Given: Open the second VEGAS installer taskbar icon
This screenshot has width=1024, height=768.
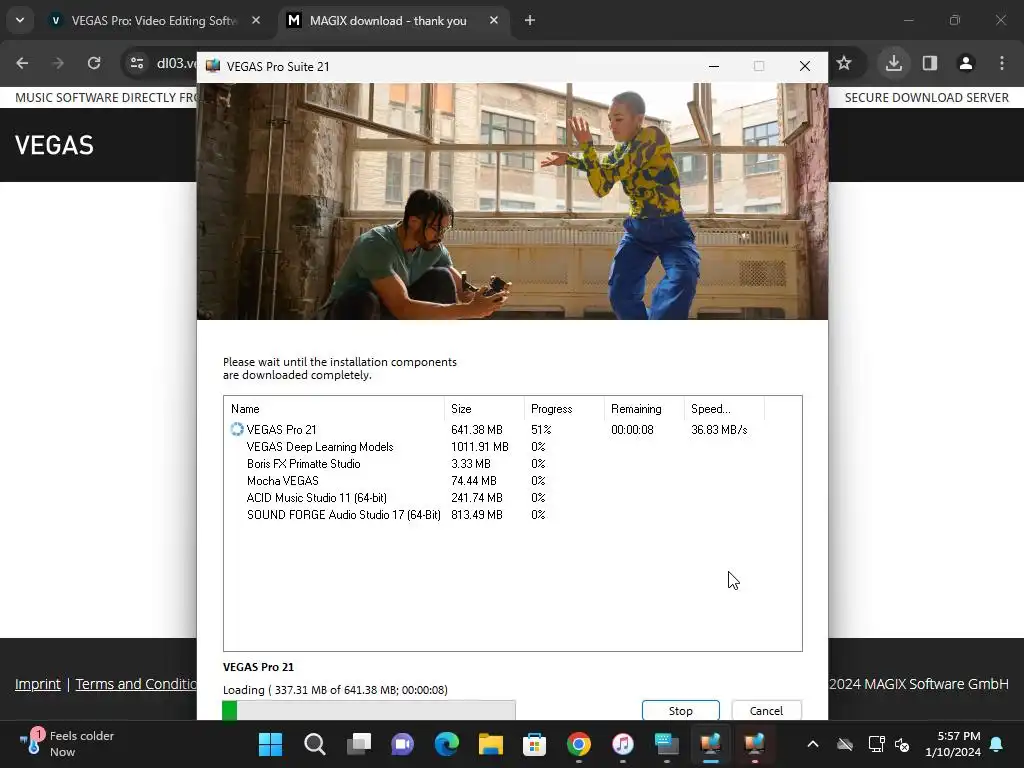Looking at the screenshot, I should pyautogui.click(x=754, y=744).
